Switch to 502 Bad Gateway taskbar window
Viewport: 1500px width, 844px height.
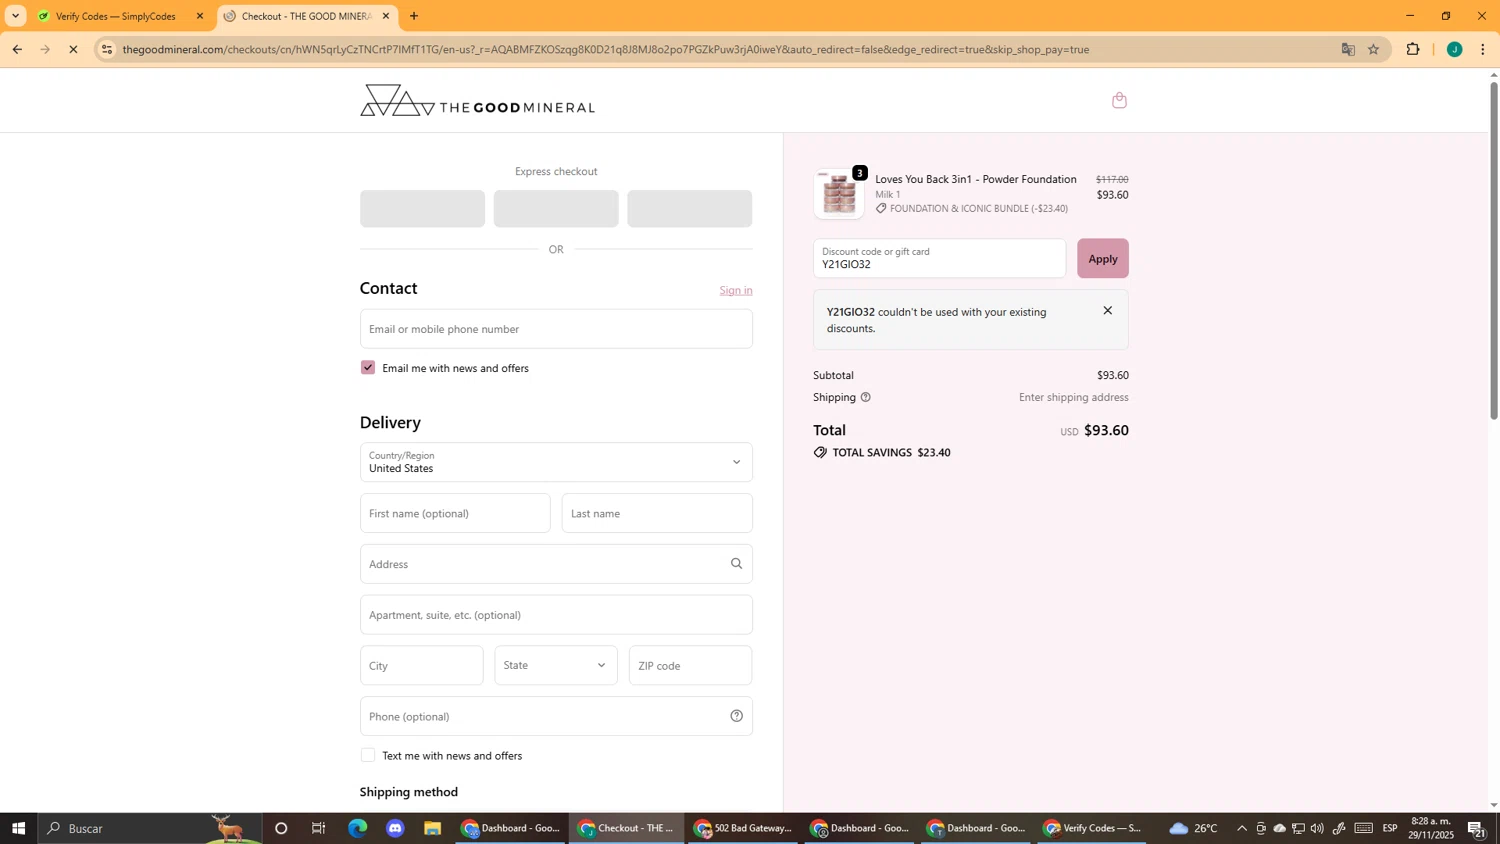(743, 828)
